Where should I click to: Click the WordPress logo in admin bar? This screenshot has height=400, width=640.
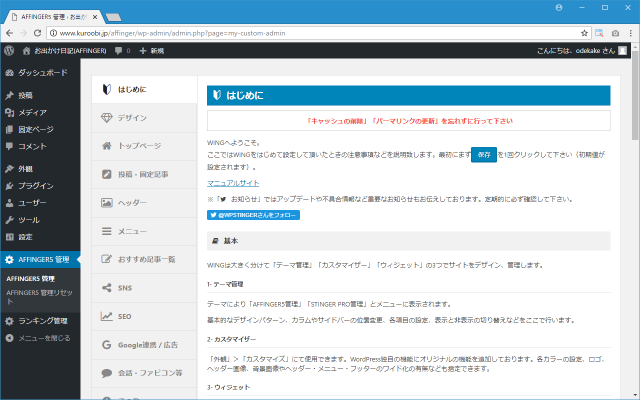pyautogui.click(x=8, y=49)
